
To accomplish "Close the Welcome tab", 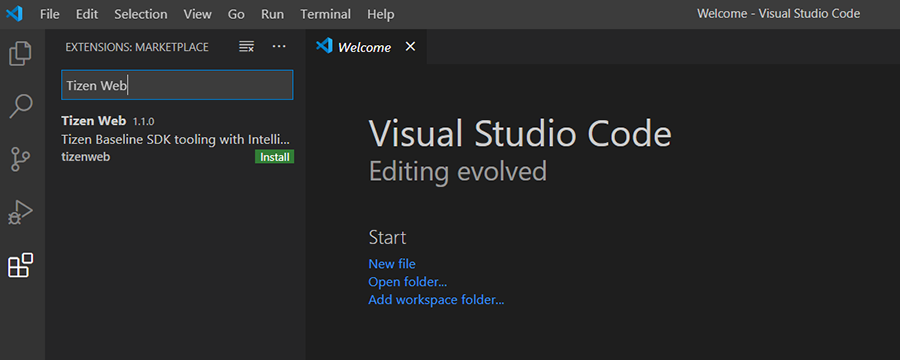I will click(410, 47).
